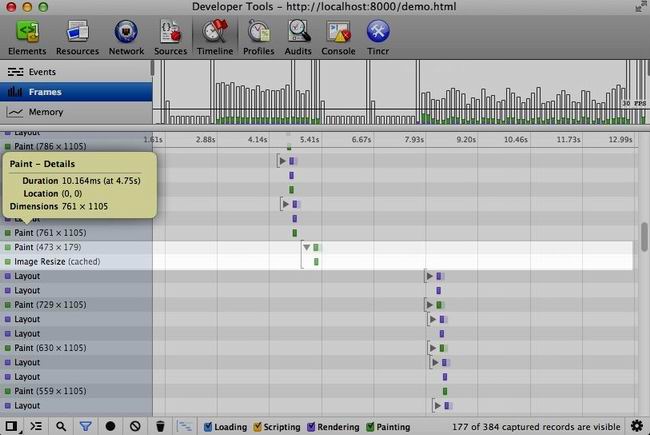Click the 5.41s time marker
Screen dimensions: 650x435
pyautogui.click(x=309, y=140)
